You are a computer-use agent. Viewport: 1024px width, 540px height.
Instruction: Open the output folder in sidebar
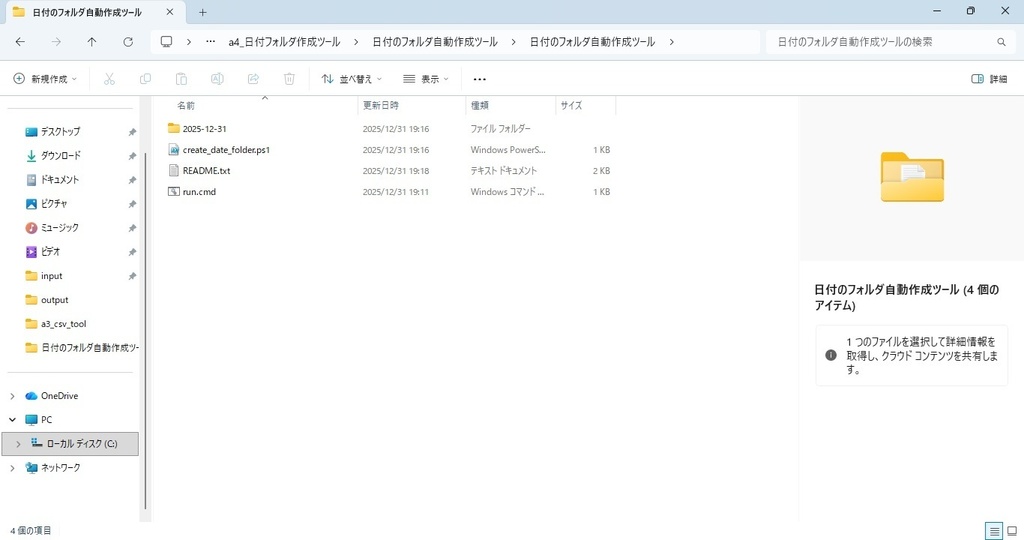(54, 300)
